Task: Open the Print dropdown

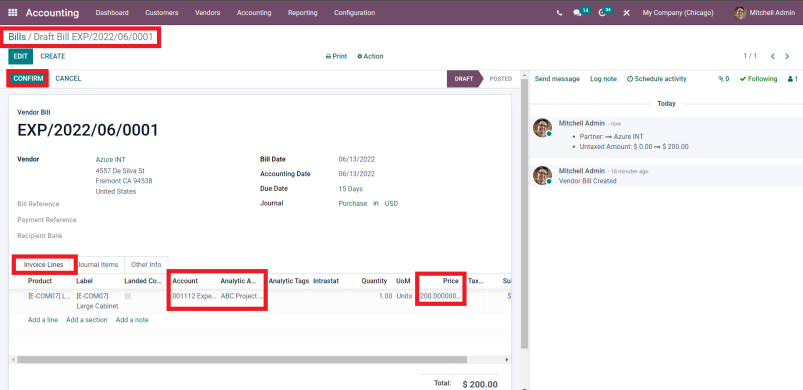Action: (x=336, y=56)
